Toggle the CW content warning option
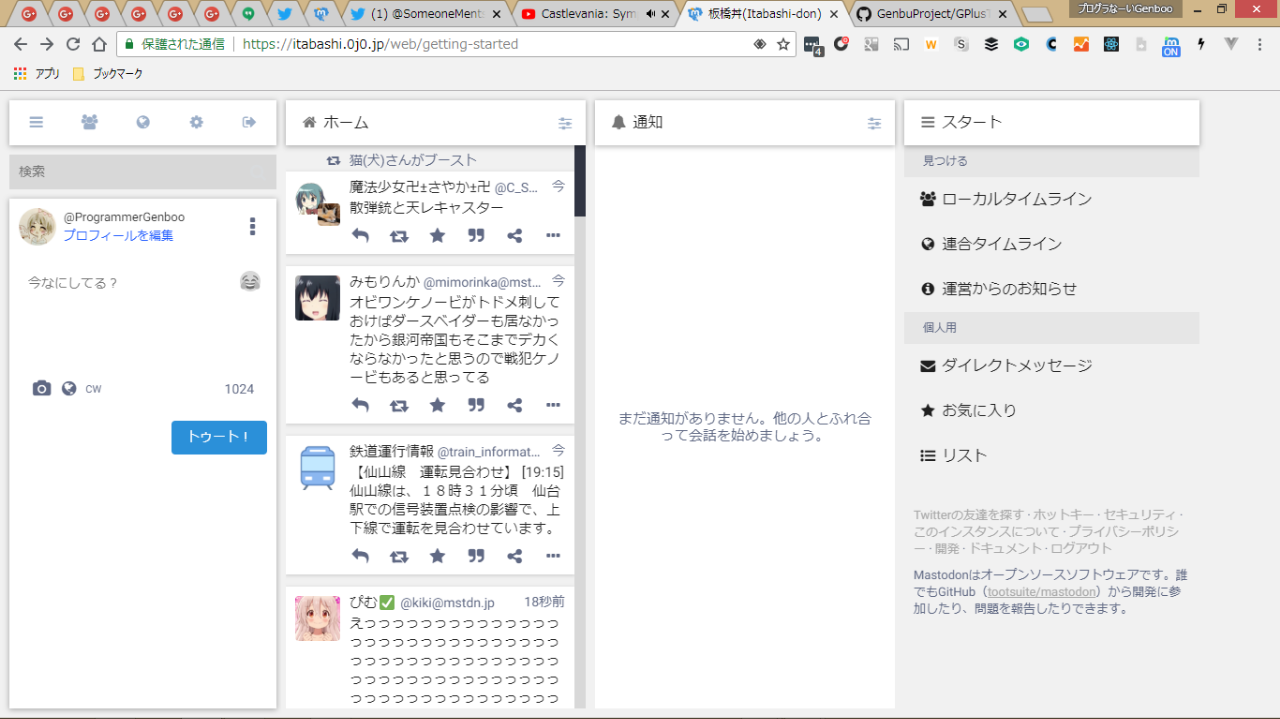The width and height of the screenshot is (1280, 719). (93, 389)
